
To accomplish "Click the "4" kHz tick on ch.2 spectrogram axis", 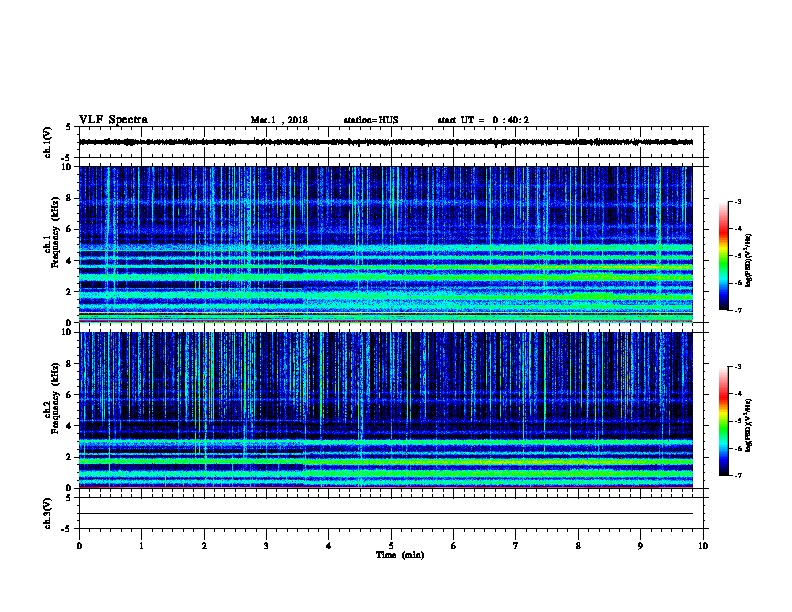I will 69,426.
